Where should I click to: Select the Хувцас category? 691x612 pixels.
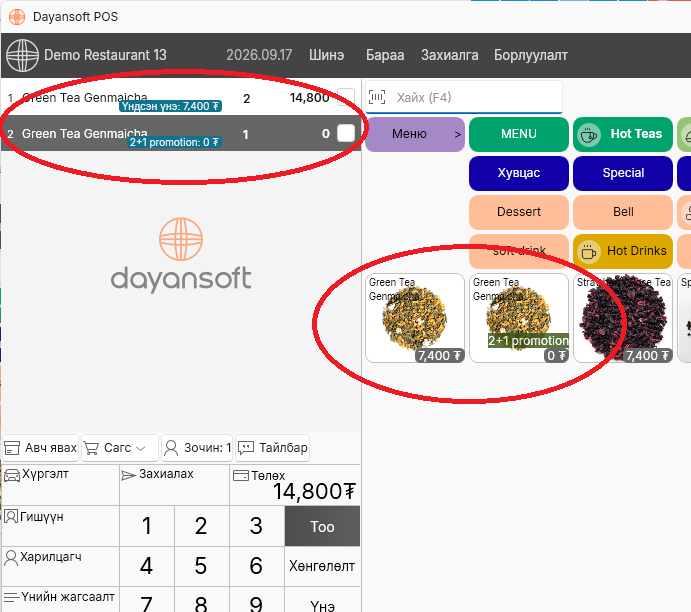(519, 173)
